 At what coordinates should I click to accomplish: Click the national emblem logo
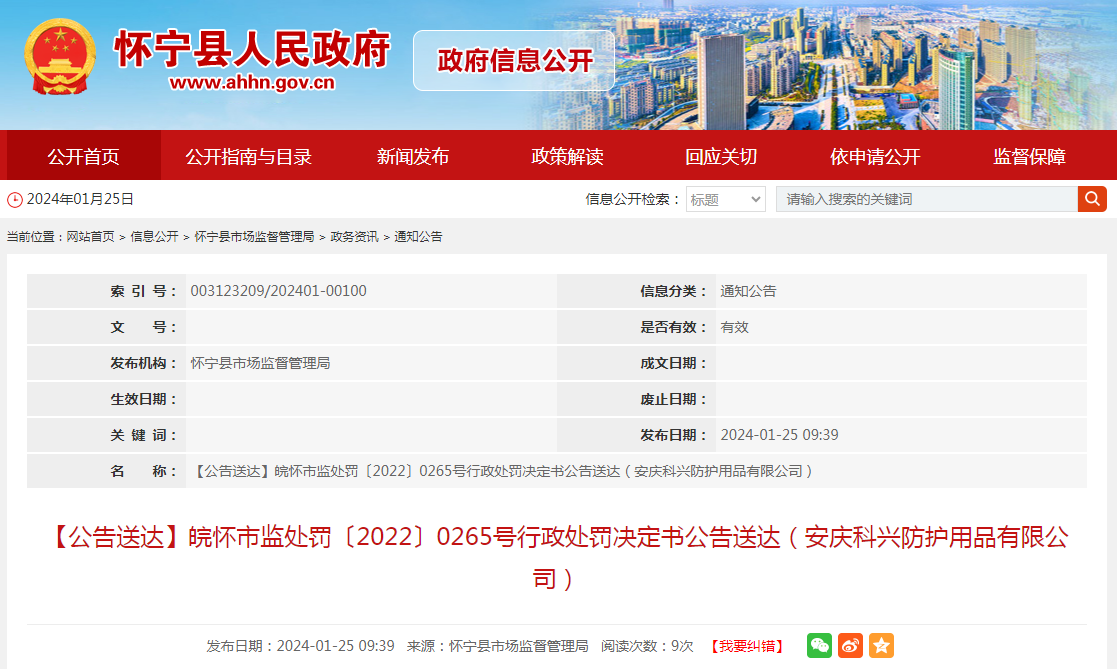61,59
